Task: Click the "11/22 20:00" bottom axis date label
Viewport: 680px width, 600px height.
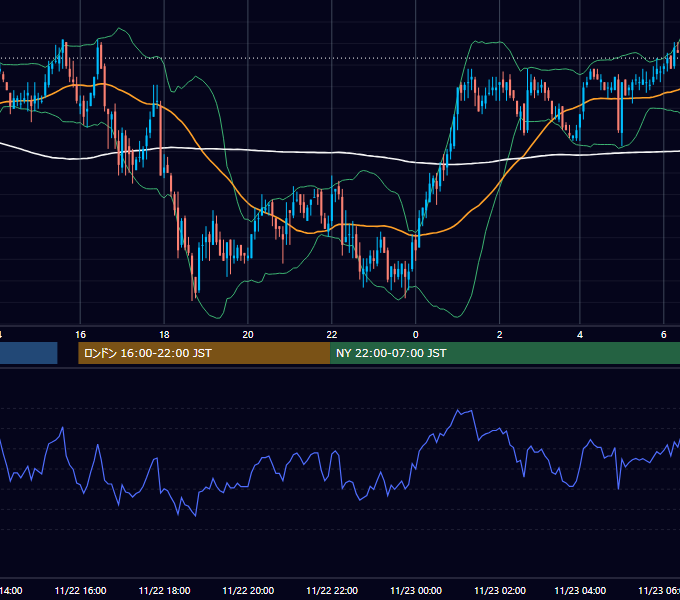Action: tap(248, 590)
